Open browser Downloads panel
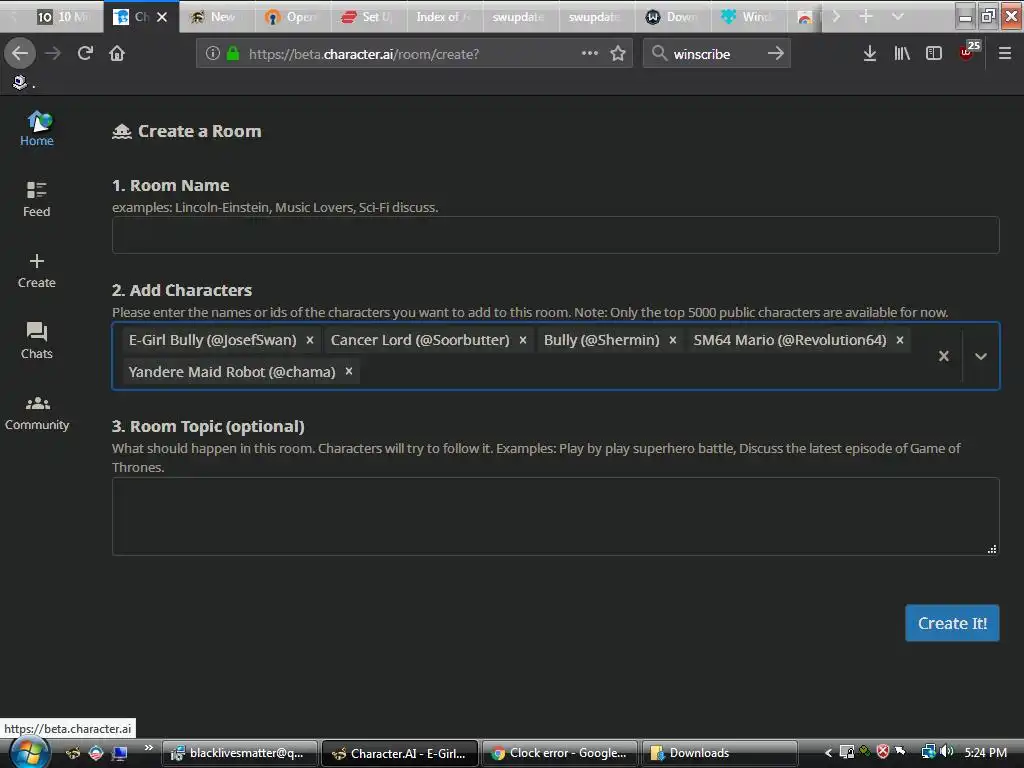The width and height of the screenshot is (1024, 768). (x=870, y=54)
